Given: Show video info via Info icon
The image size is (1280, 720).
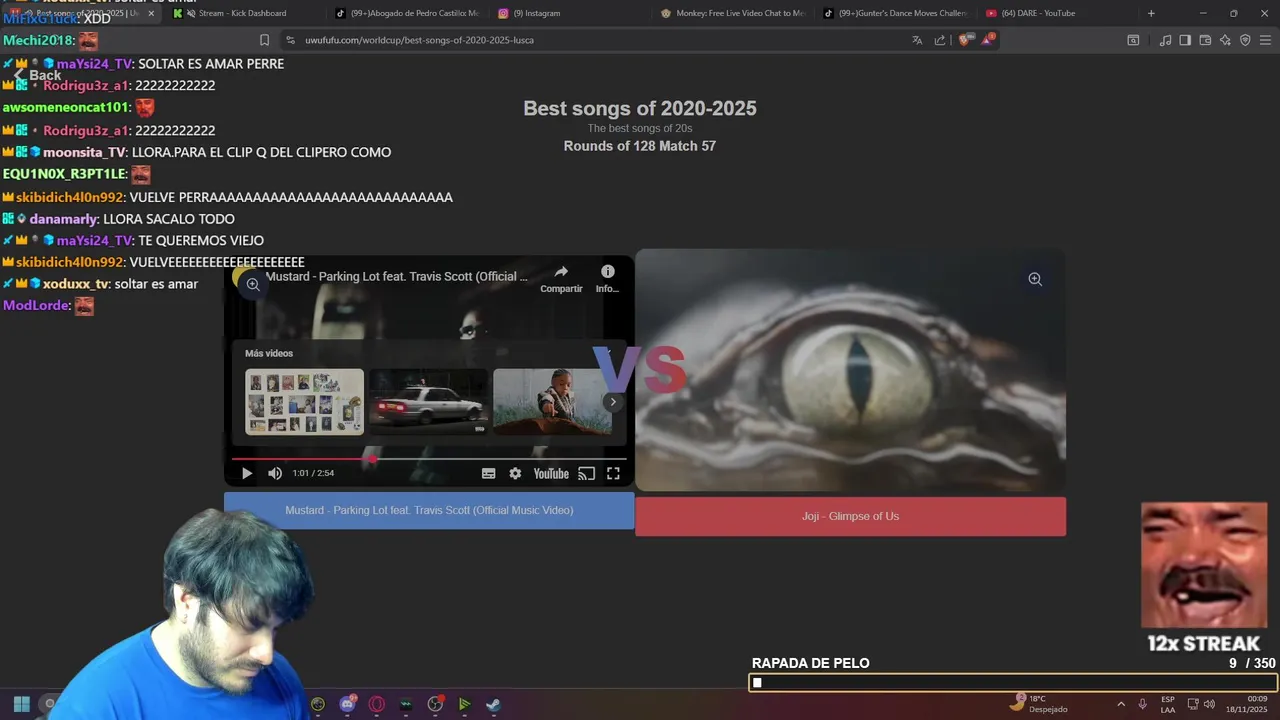Looking at the screenshot, I should pos(607,278).
